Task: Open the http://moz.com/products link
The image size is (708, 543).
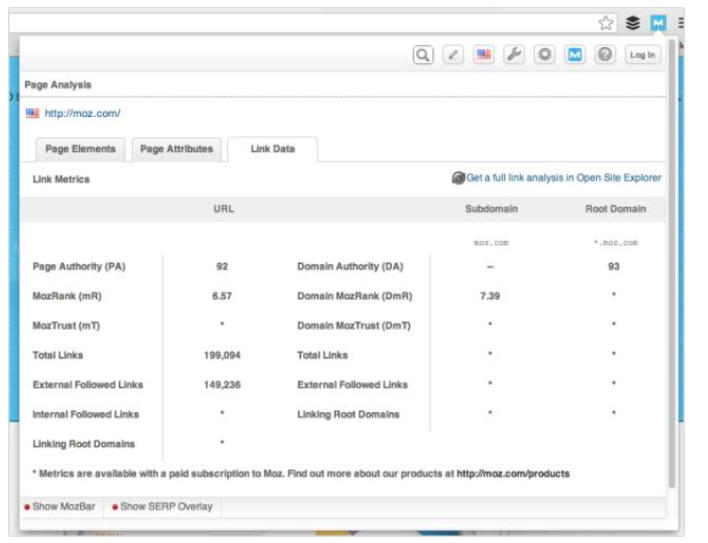Action: [x=513, y=473]
